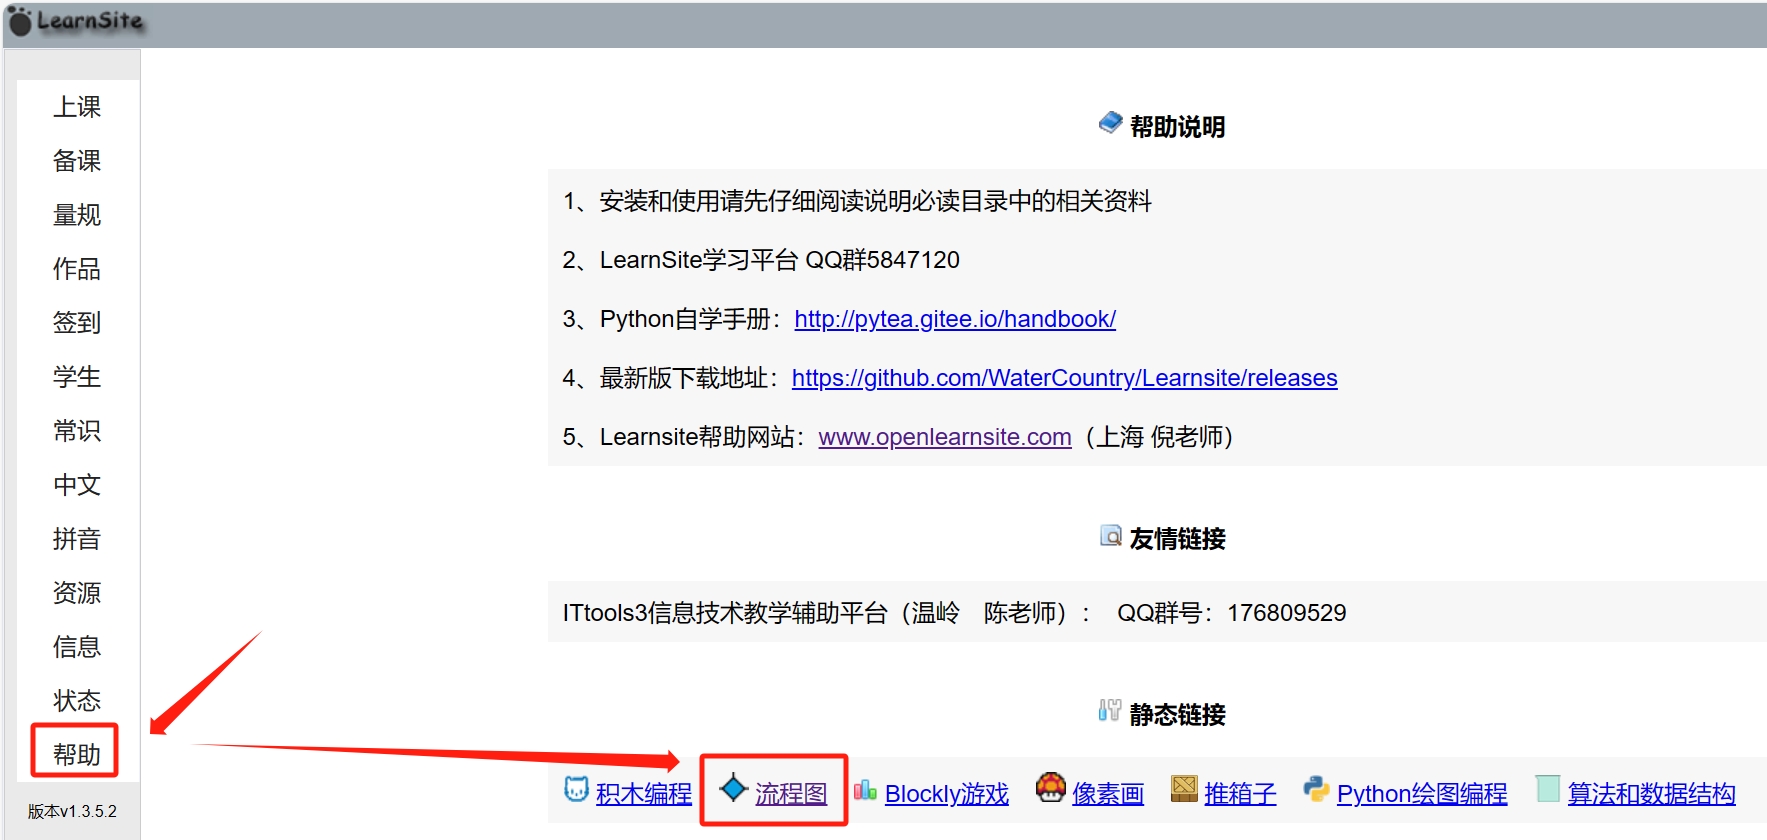Open the 备课 sidebar menu

(77, 161)
